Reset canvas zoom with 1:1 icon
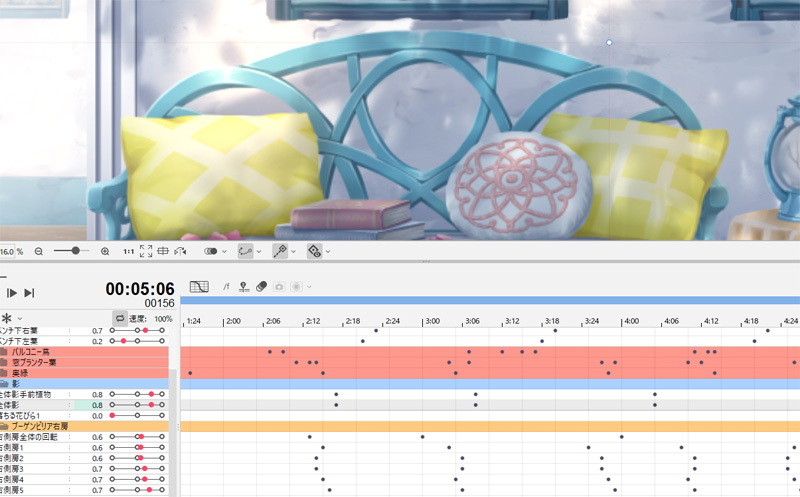The height and width of the screenshot is (497, 800). (x=128, y=251)
